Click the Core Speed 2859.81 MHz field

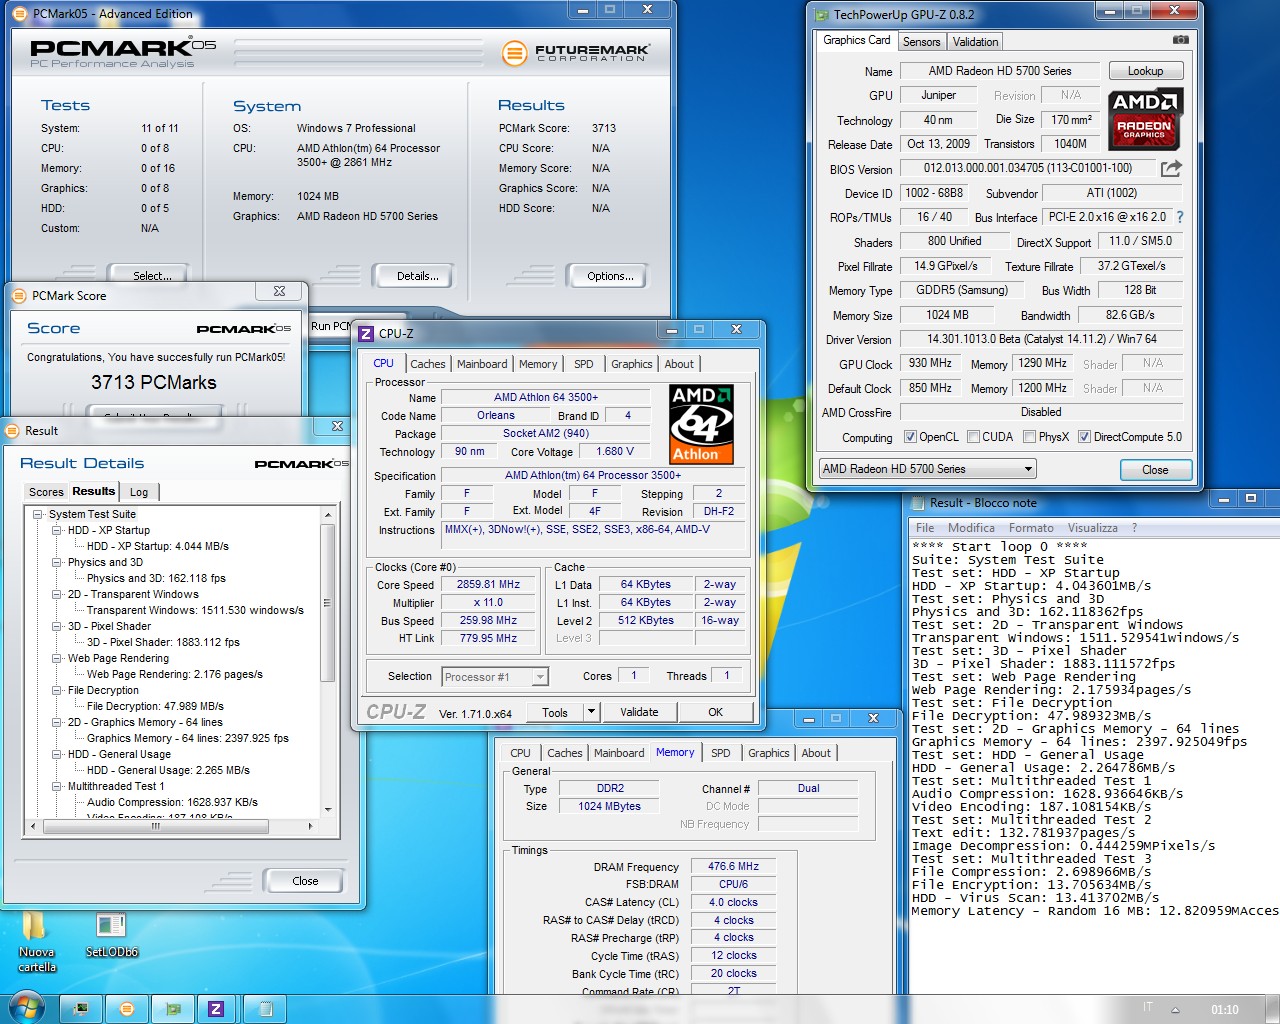[x=489, y=585]
